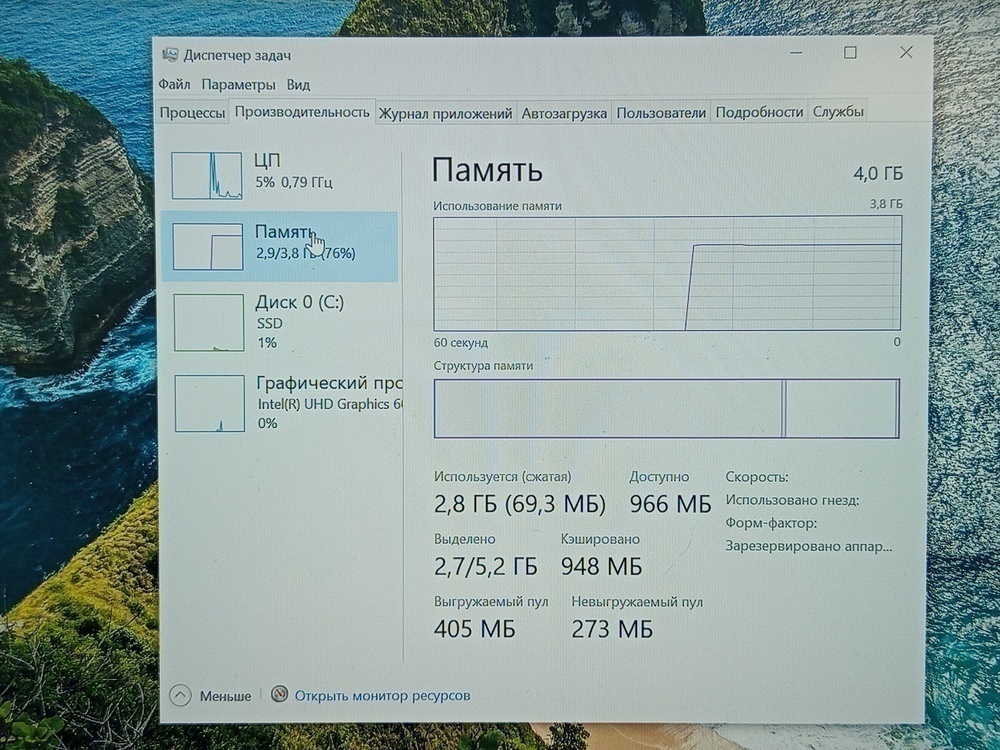Switch to the Процессы tab
The height and width of the screenshot is (750, 1000).
(x=192, y=113)
